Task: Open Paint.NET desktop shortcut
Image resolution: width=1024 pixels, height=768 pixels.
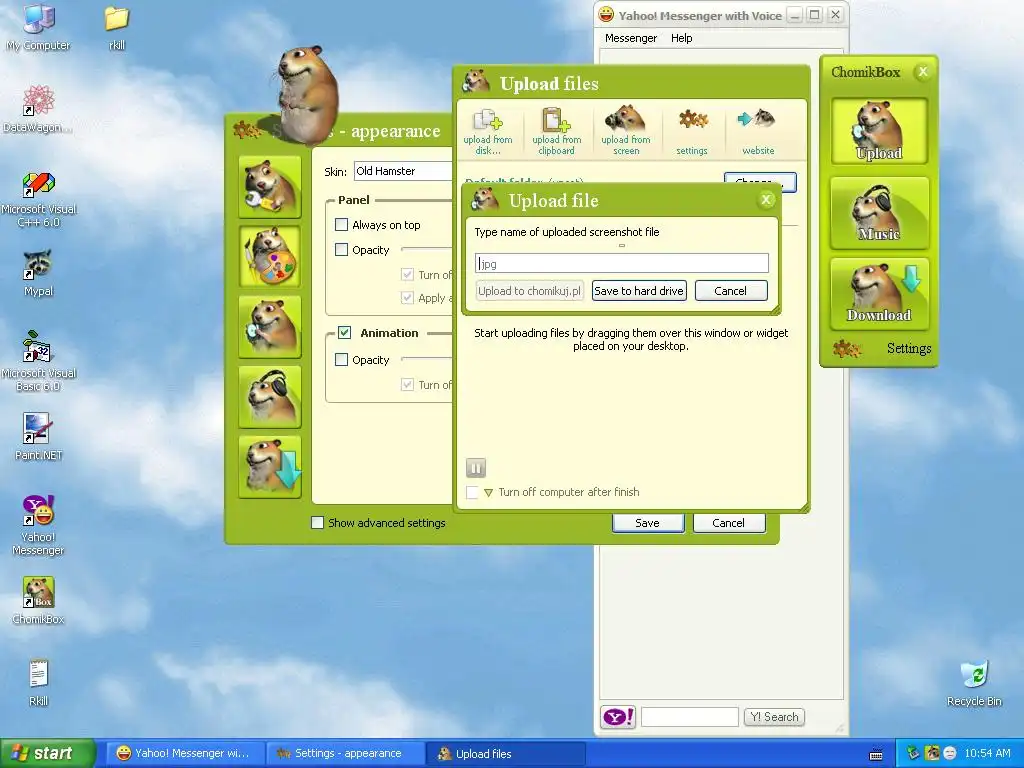Action: click(x=39, y=436)
